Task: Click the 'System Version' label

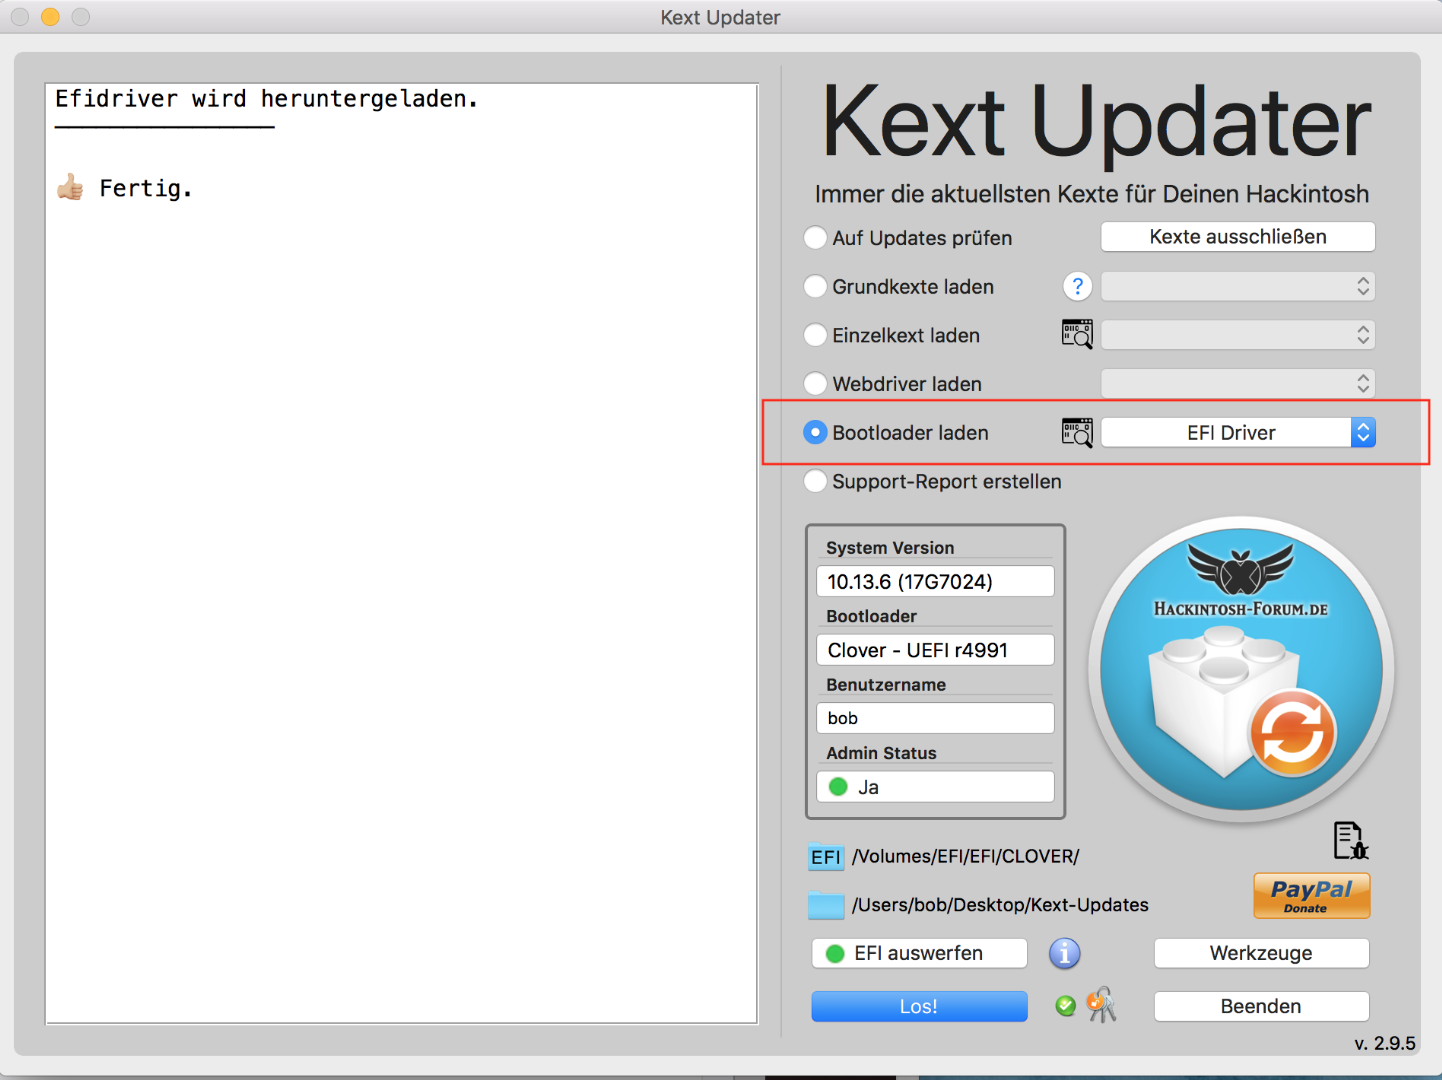Action: (x=890, y=548)
